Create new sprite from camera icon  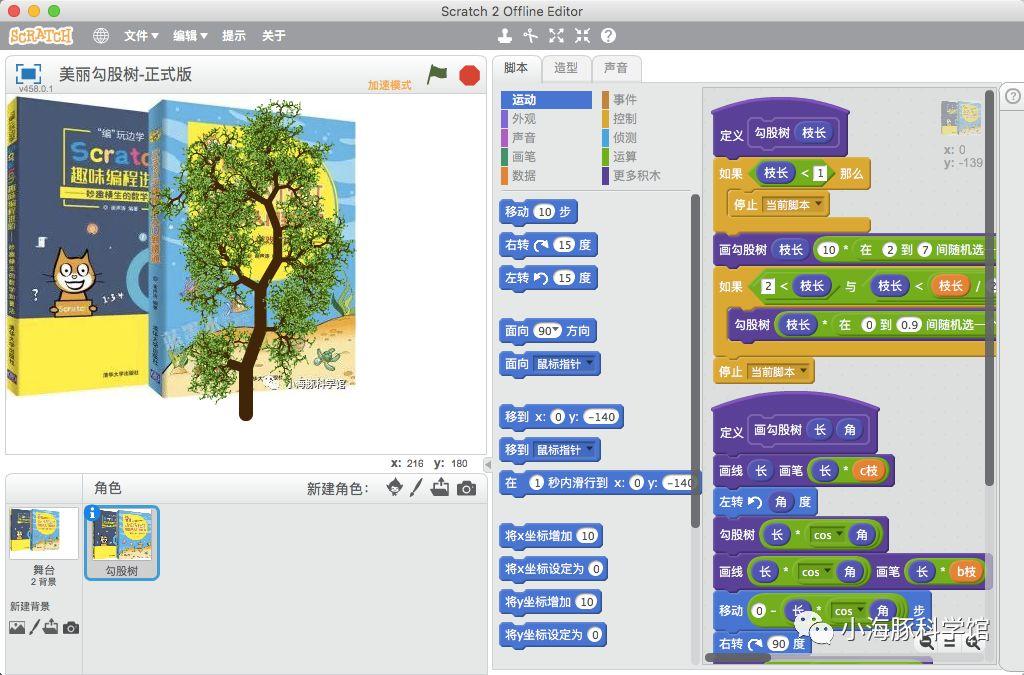466,488
